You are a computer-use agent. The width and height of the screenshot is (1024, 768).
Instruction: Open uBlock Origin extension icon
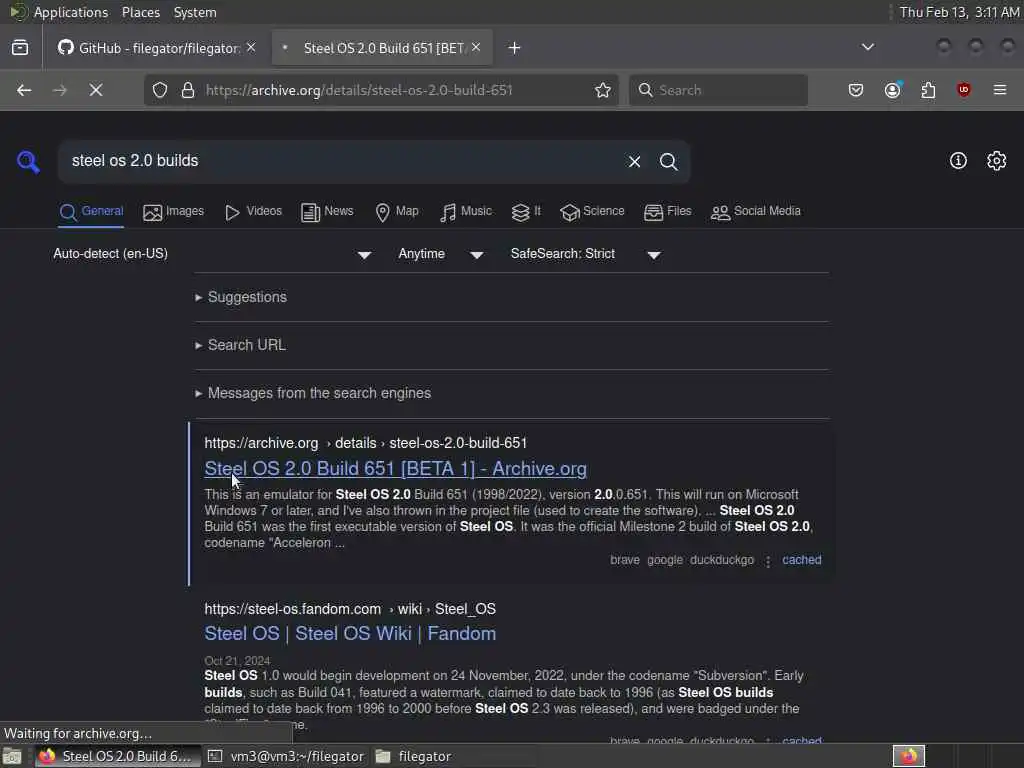click(964, 90)
